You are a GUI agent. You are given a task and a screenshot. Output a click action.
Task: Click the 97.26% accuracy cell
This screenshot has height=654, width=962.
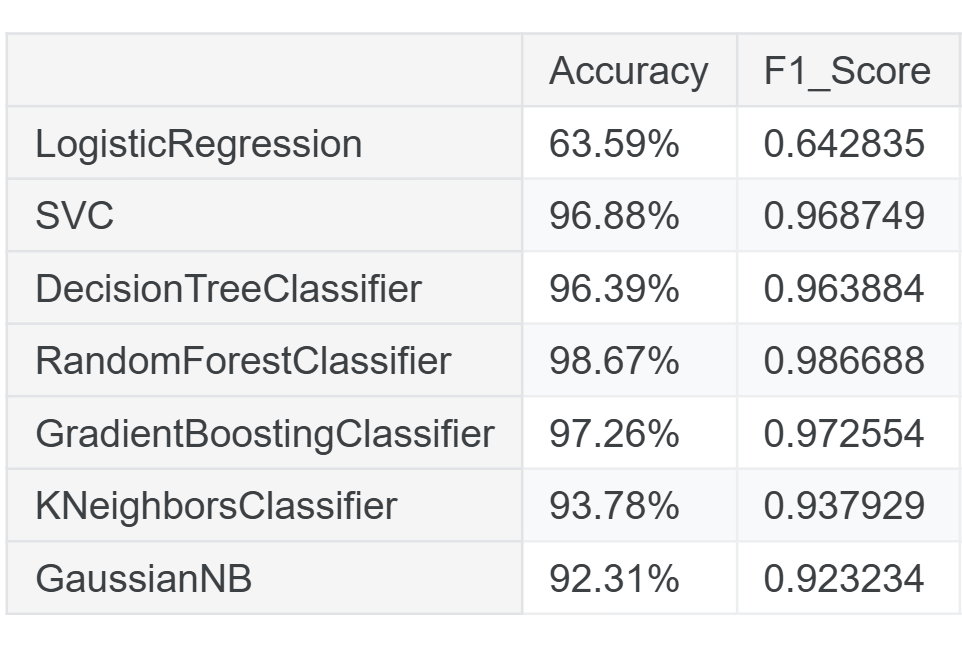click(629, 433)
